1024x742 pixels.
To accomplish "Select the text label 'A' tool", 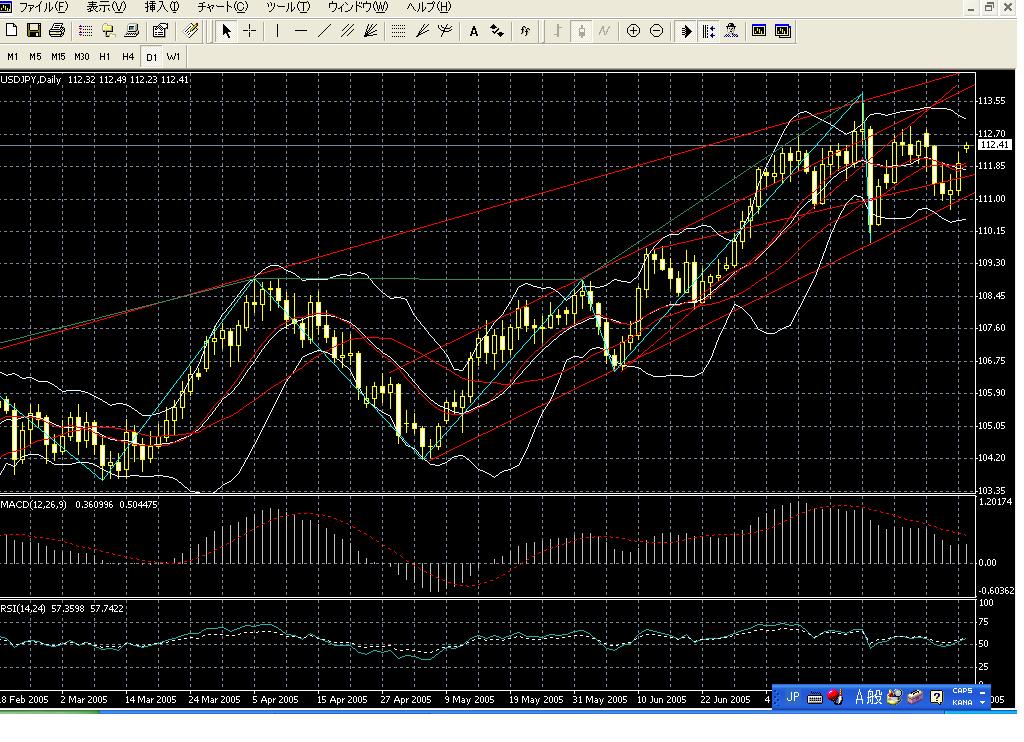I will 474,31.
